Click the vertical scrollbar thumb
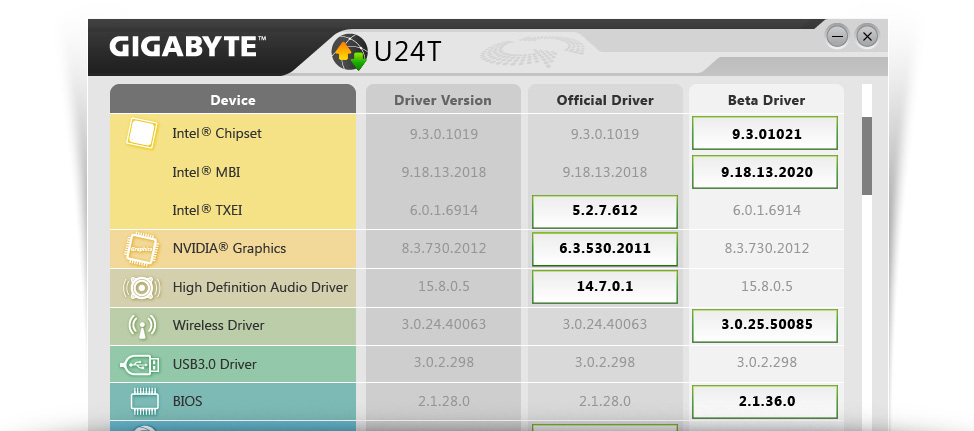Screen dimensions: 974x431 [x=867, y=155]
